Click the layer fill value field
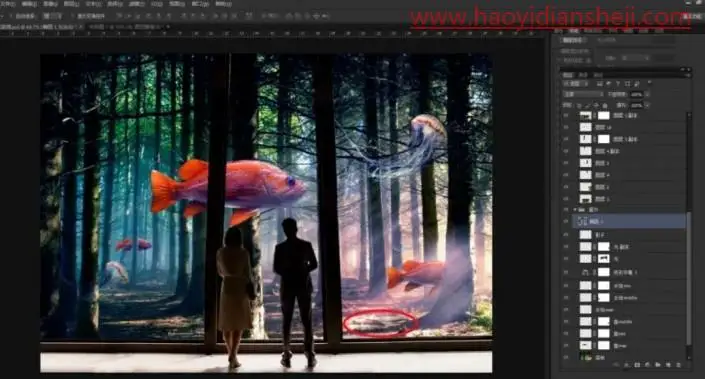 click(637, 105)
